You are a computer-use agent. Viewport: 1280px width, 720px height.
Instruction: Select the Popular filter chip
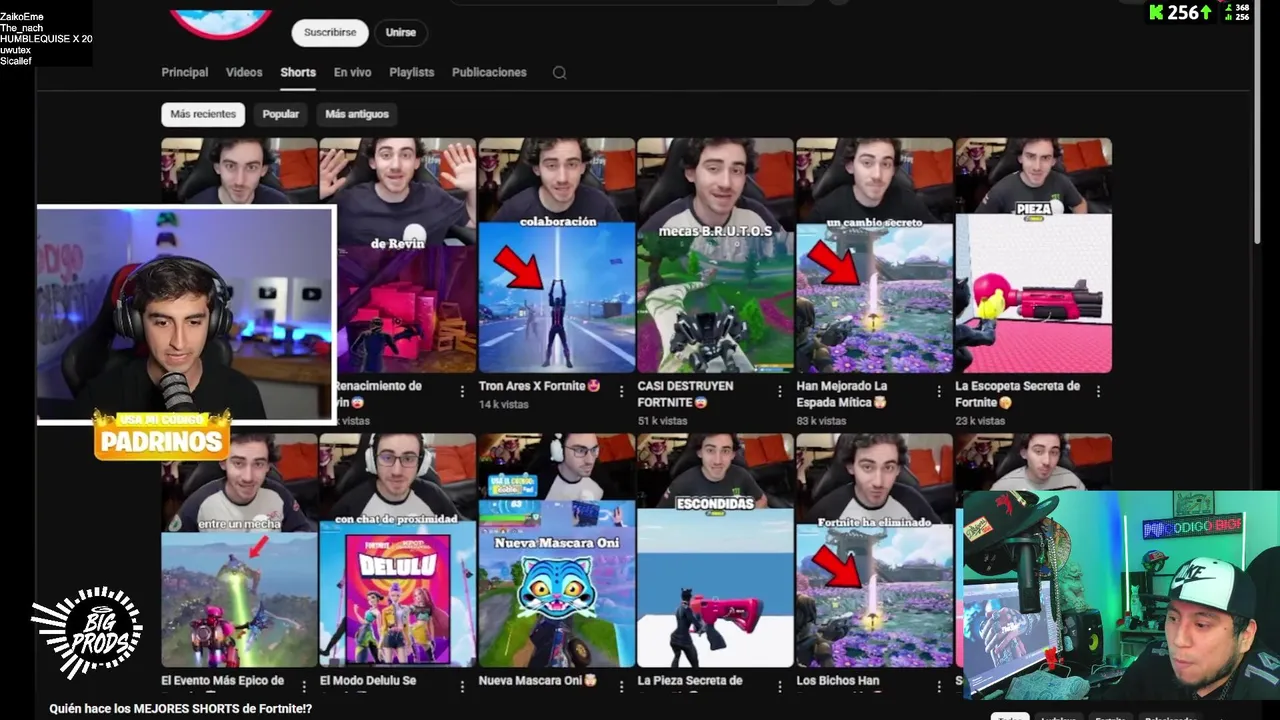pos(281,114)
